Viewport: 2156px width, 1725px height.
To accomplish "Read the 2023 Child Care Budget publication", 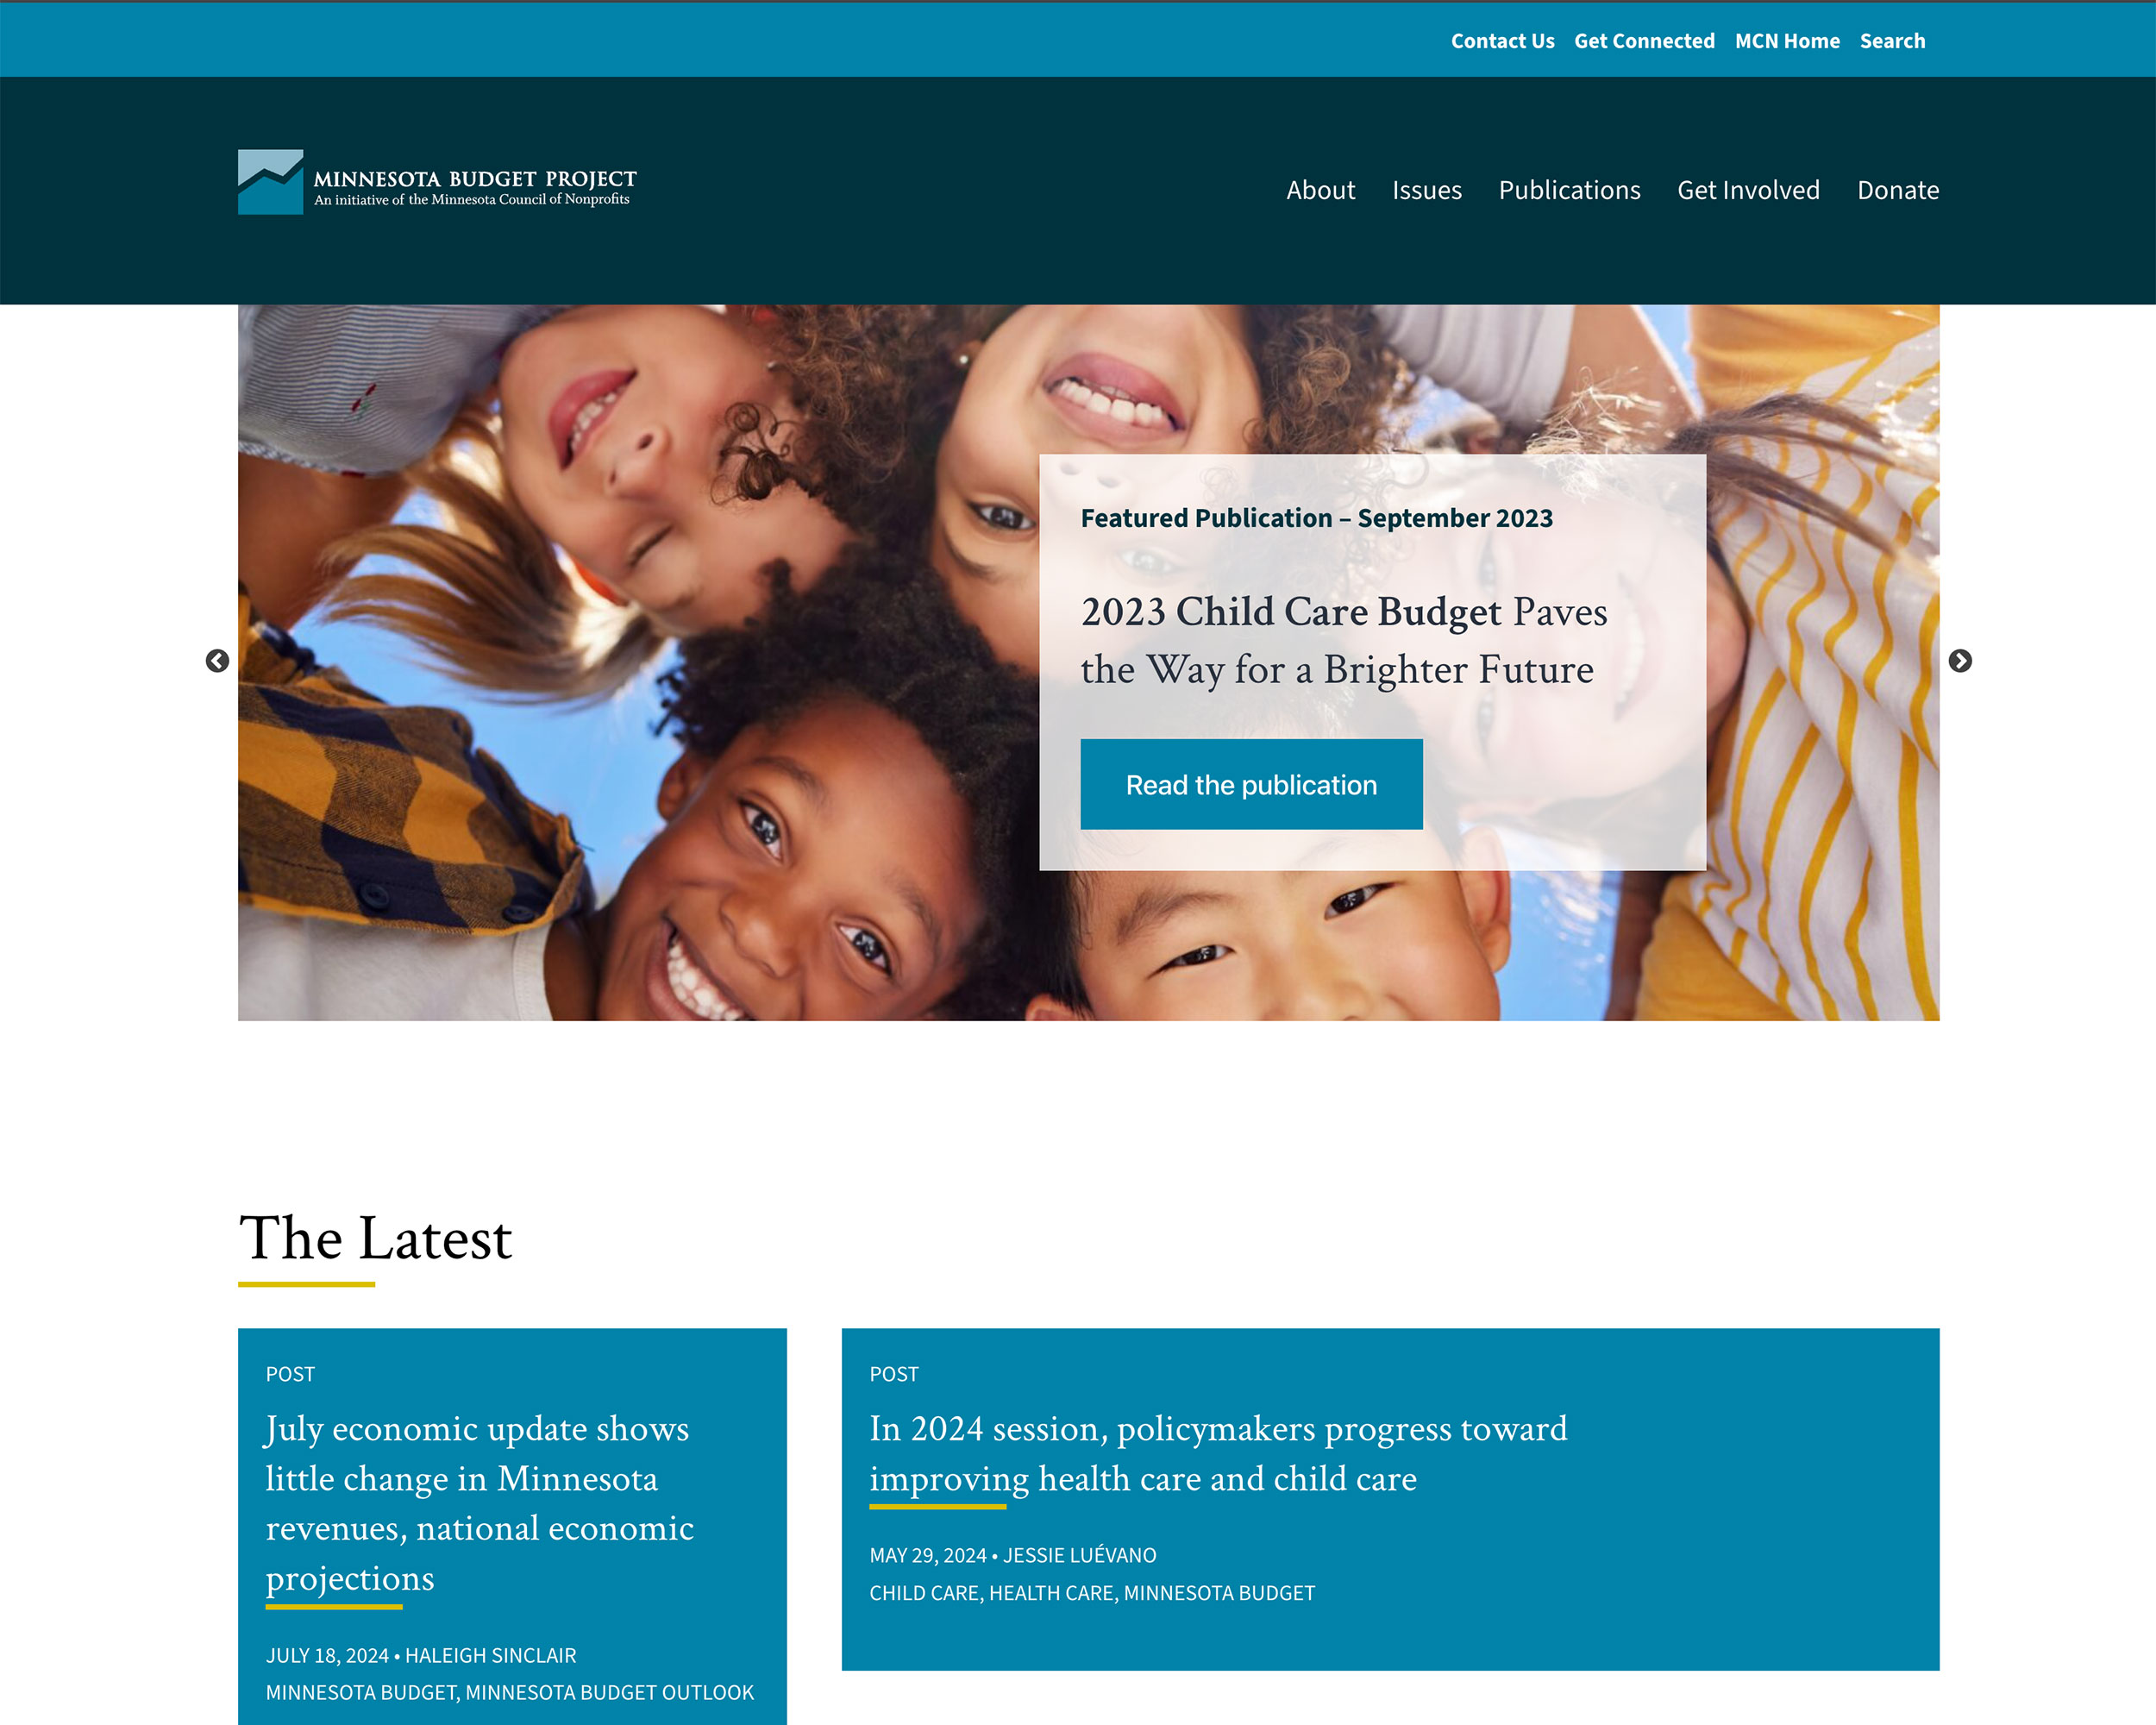I will tap(1251, 783).
